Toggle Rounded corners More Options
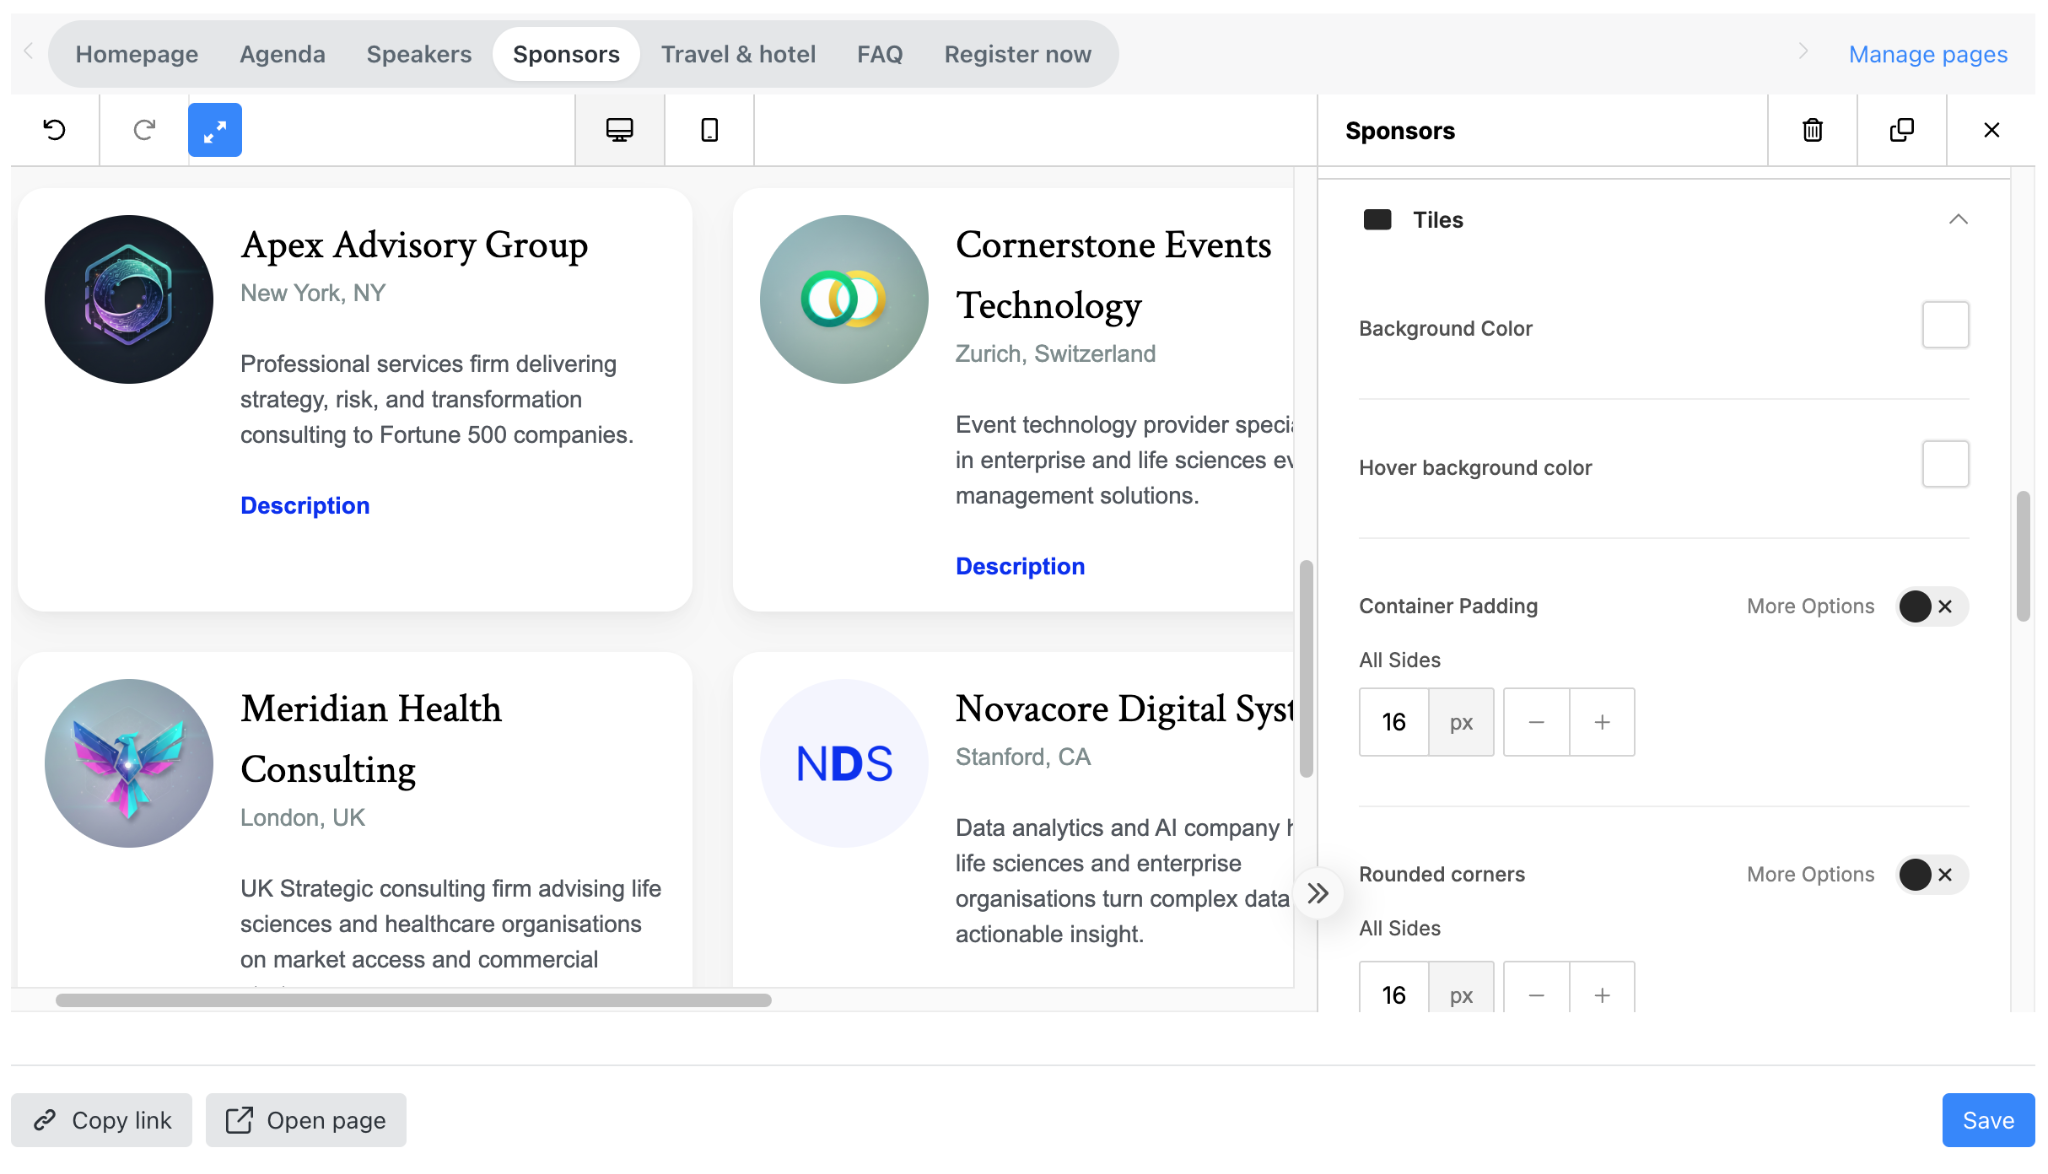The height and width of the screenshot is (1174, 2048). (x=1932, y=875)
